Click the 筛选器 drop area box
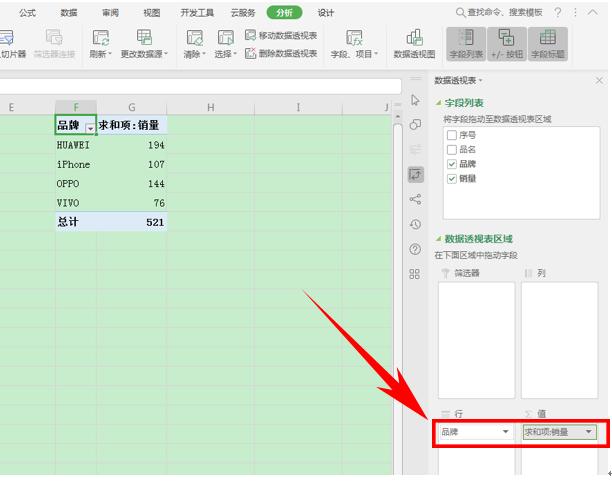Image resolution: width=612 pixels, height=481 pixels. coord(476,340)
